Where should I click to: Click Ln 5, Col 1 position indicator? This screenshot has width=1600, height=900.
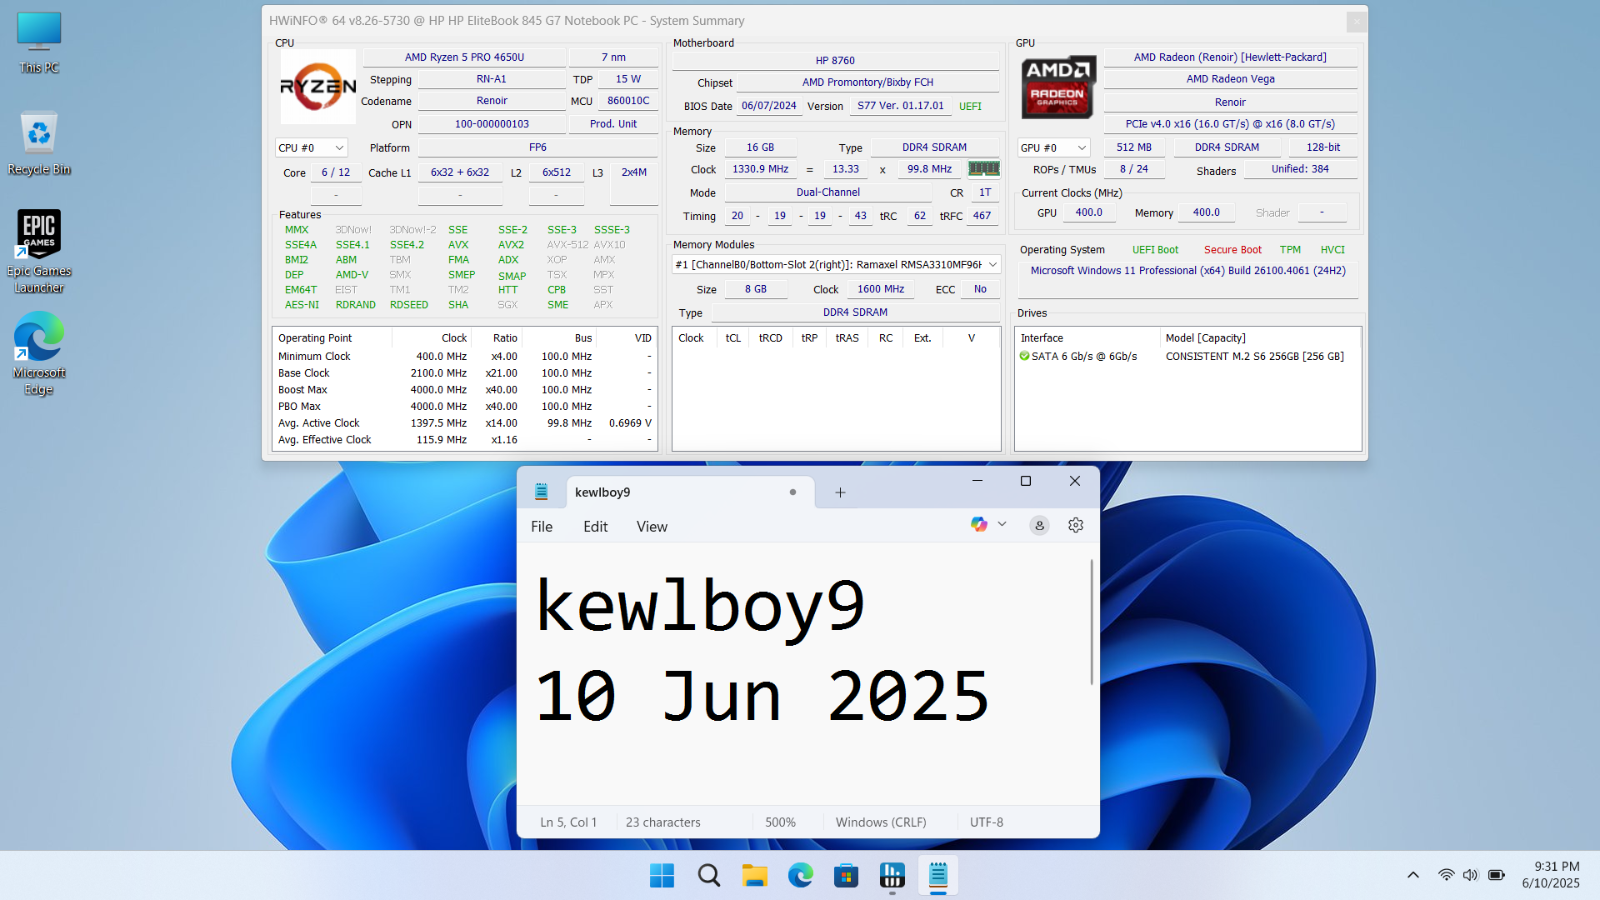[568, 822]
